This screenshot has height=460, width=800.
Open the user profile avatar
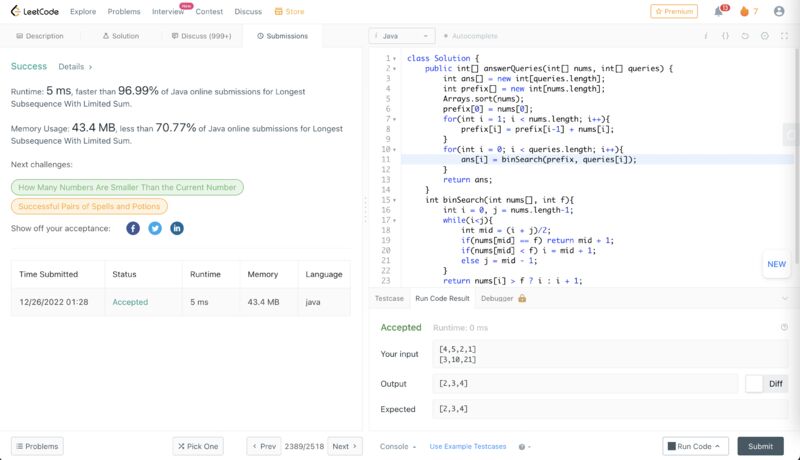pyautogui.click(x=779, y=11)
